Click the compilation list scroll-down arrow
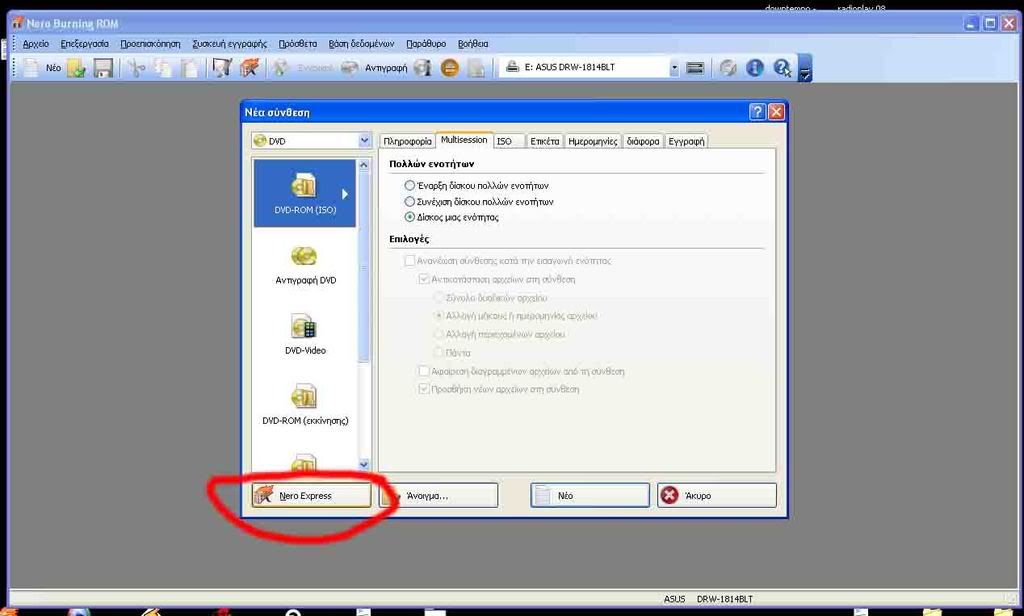This screenshot has height=616, width=1024. click(x=364, y=464)
